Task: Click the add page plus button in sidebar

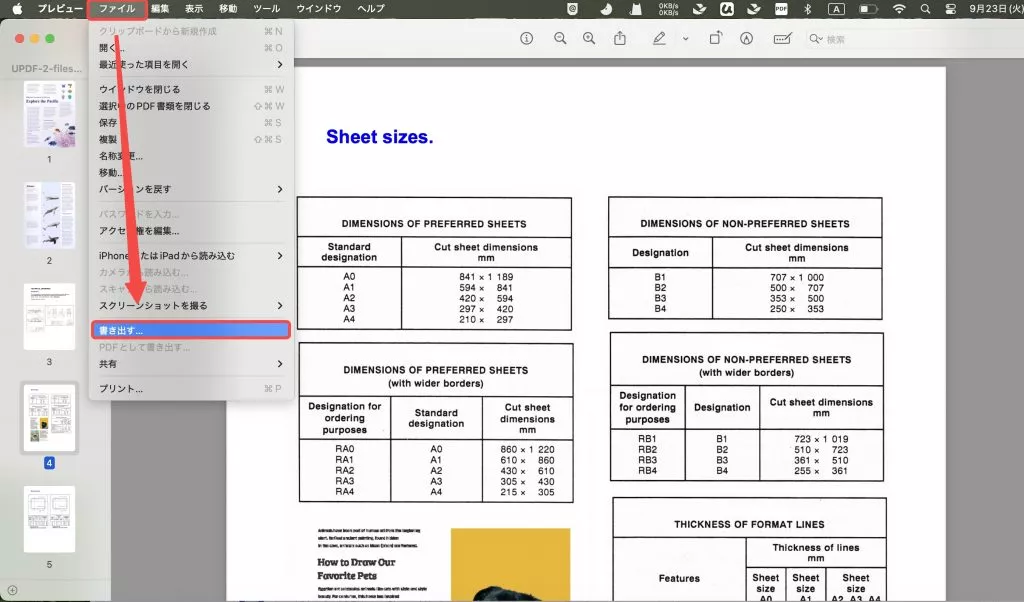Action: (12, 590)
